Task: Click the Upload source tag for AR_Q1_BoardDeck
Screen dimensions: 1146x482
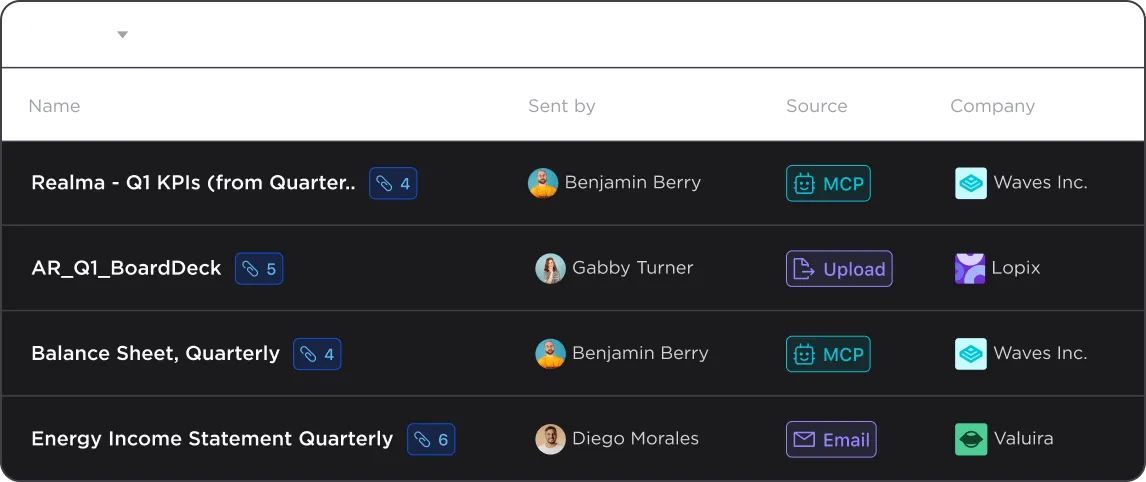Action: [839, 269]
